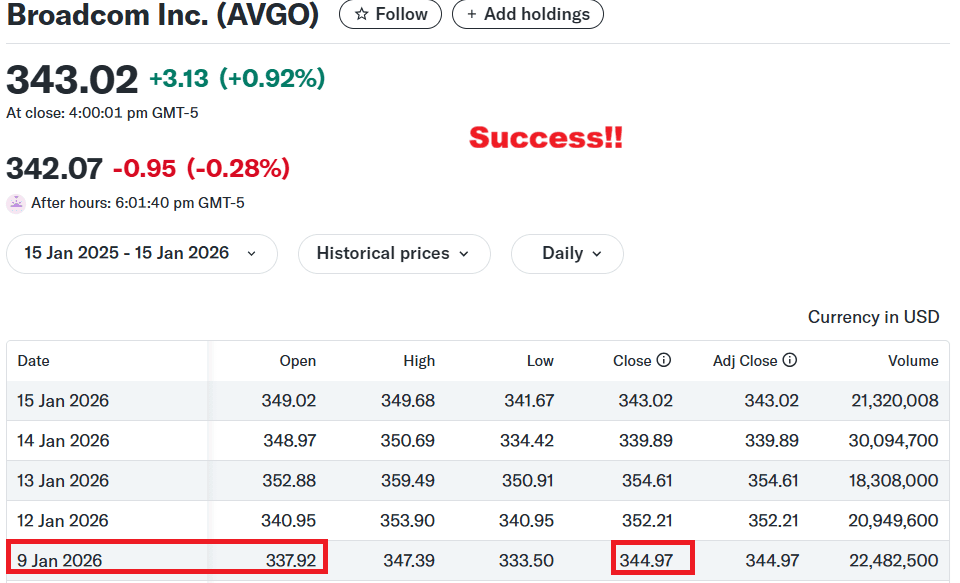The height and width of the screenshot is (583, 960).
Task: Click the info icon beside Close header
Action: (663, 360)
